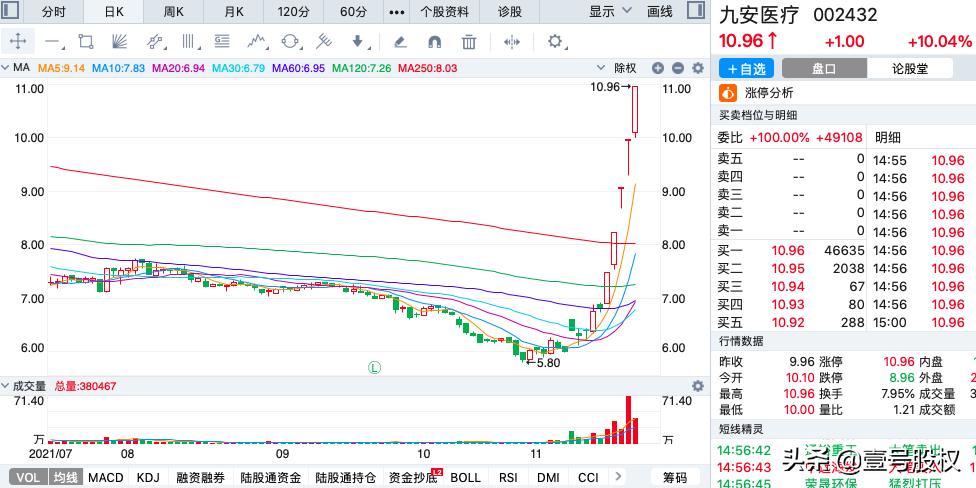Switch to the 日K tab
The width and height of the screenshot is (976, 488).
(114, 11)
